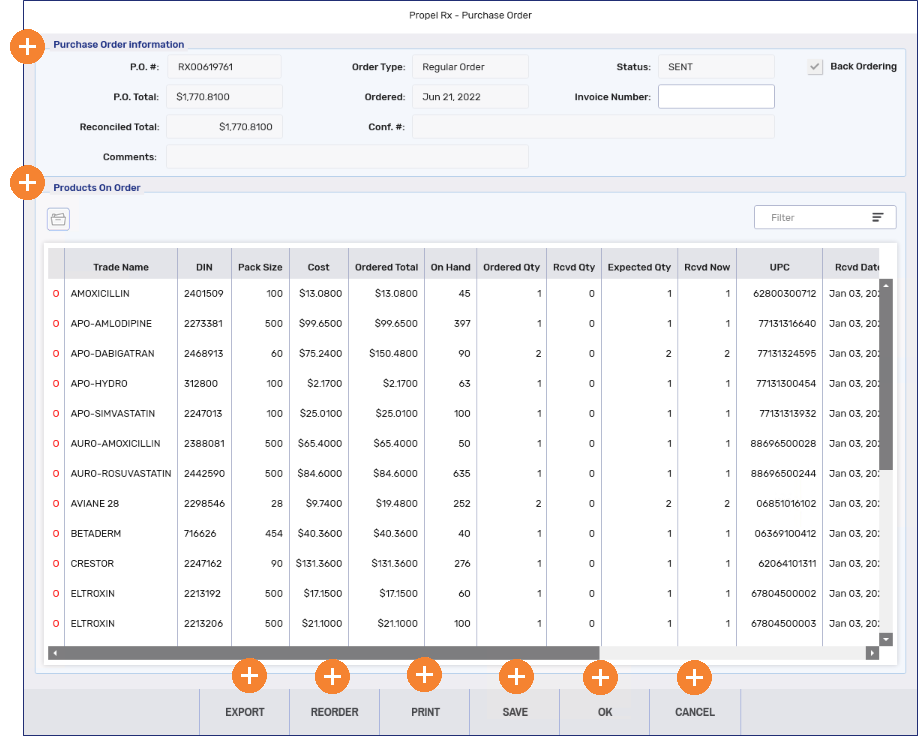Image resolution: width=918 pixels, height=736 pixels.
Task: Click the Ordered Qty column header
Action: (511, 267)
